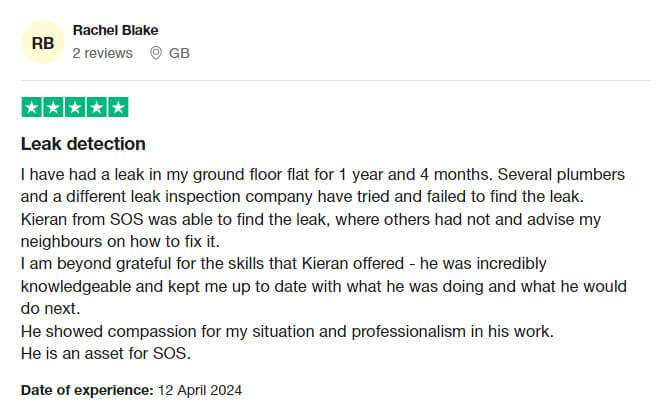Click the line "neighbours on how to fix it."
The height and width of the screenshot is (415, 672).
[x=120, y=240]
